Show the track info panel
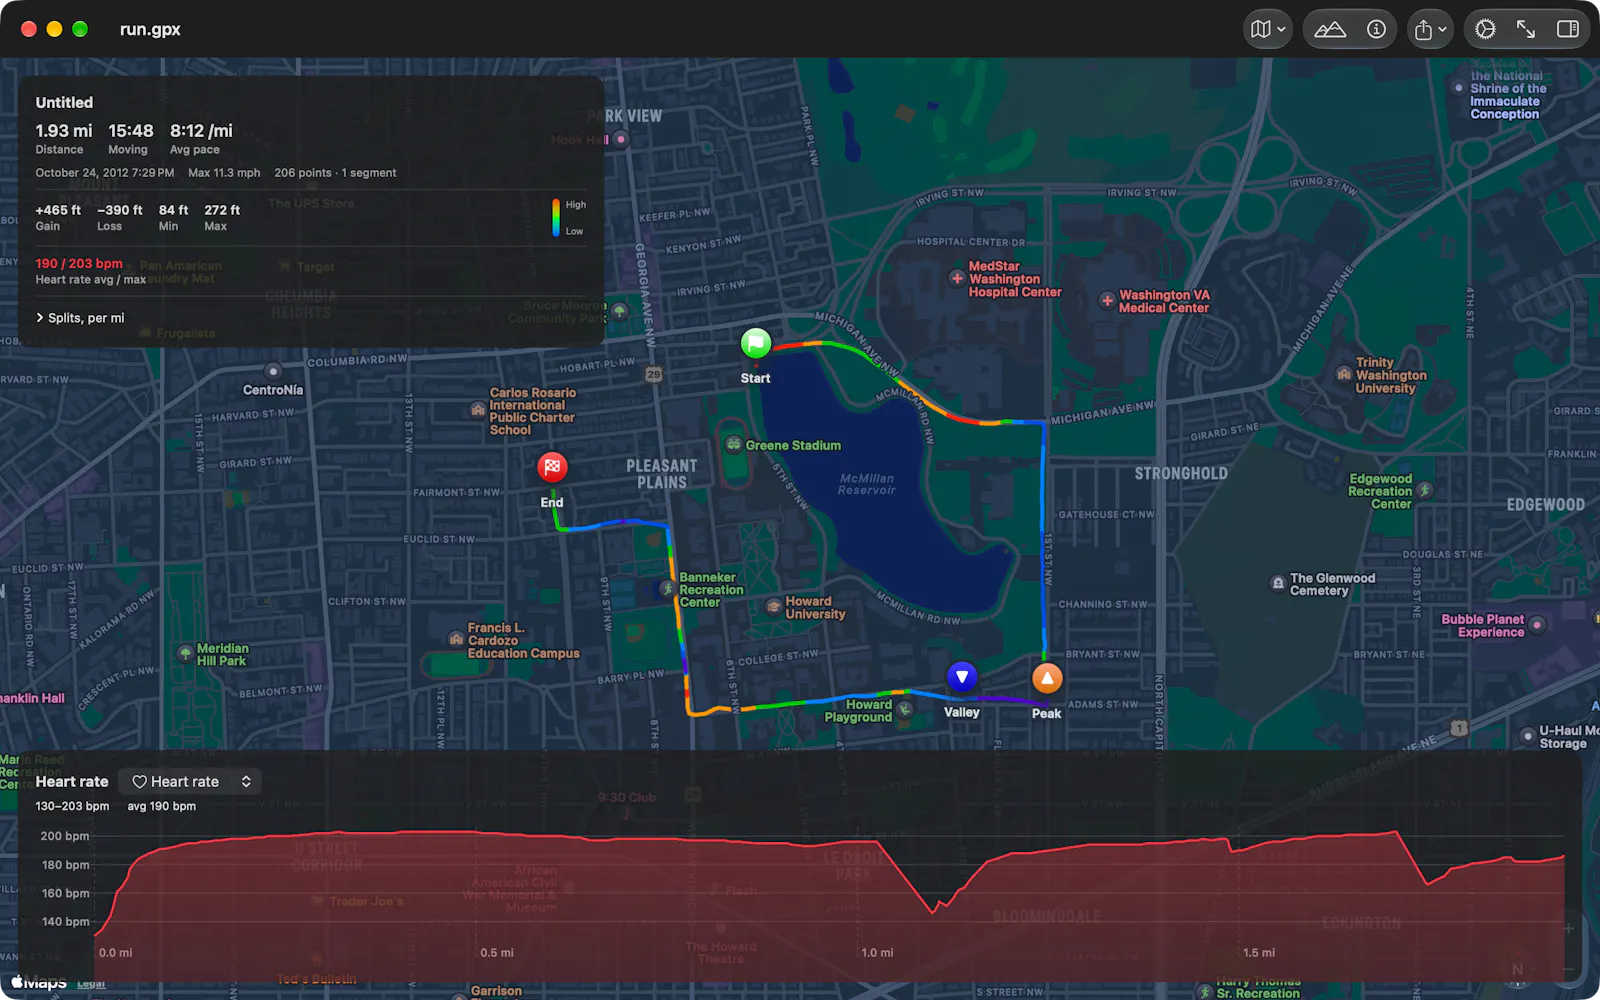Viewport: 1600px width, 1000px height. tap(1376, 30)
